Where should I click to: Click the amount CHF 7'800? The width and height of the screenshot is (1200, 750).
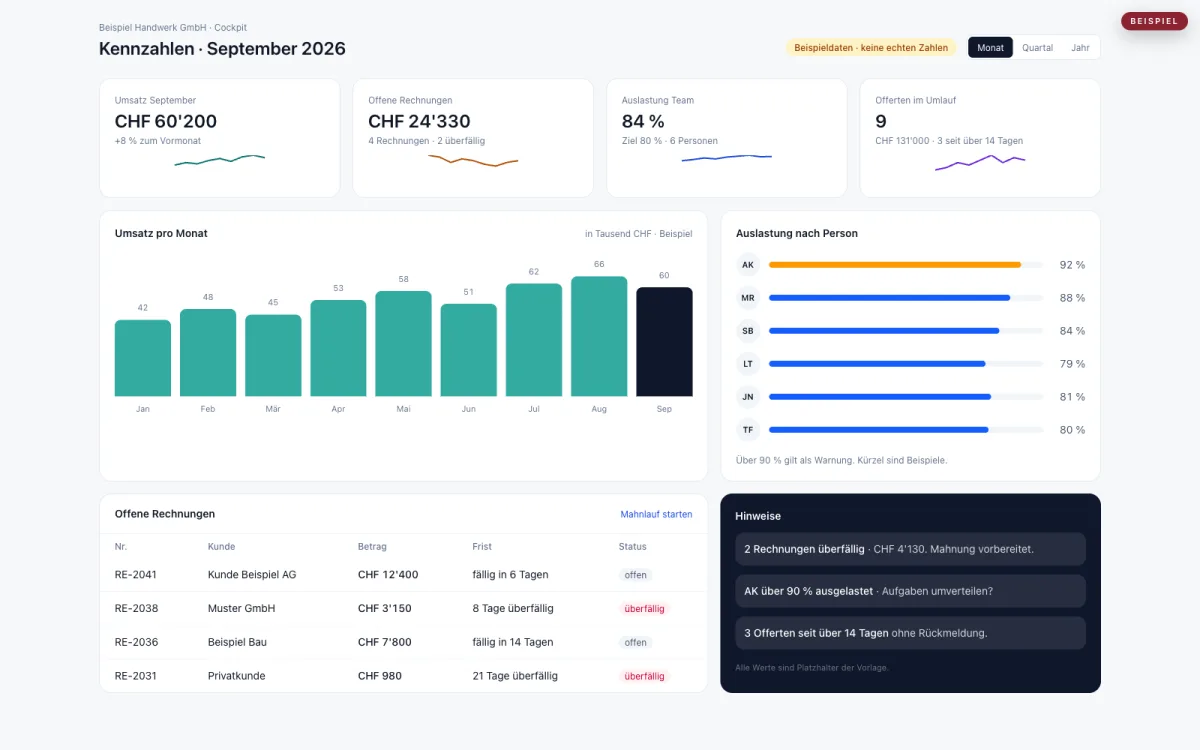385,642
